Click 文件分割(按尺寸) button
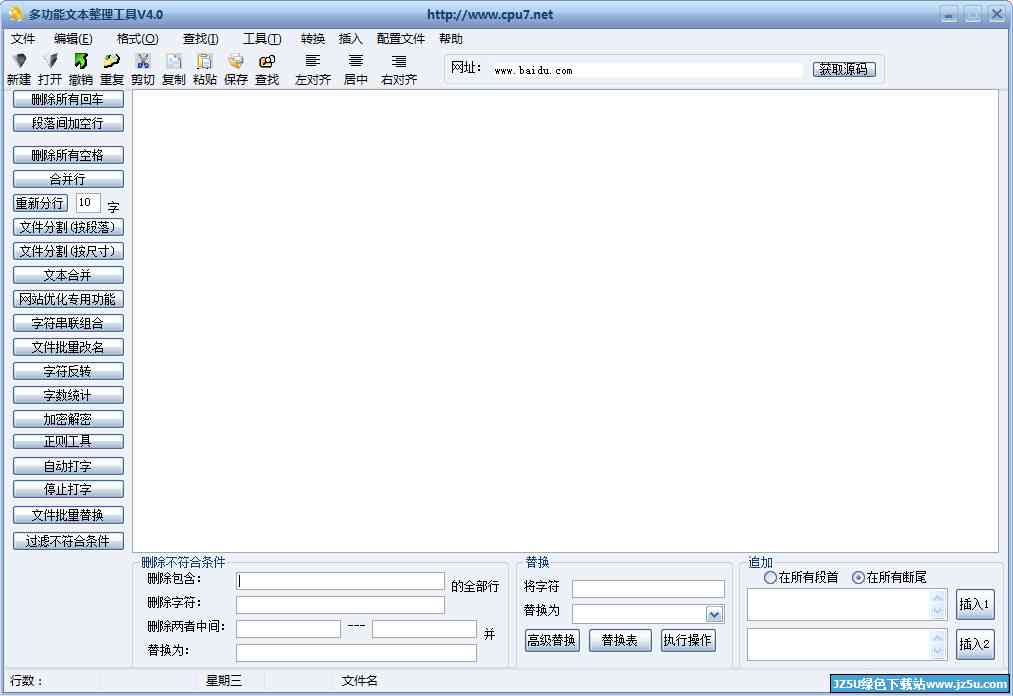 tap(68, 251)
